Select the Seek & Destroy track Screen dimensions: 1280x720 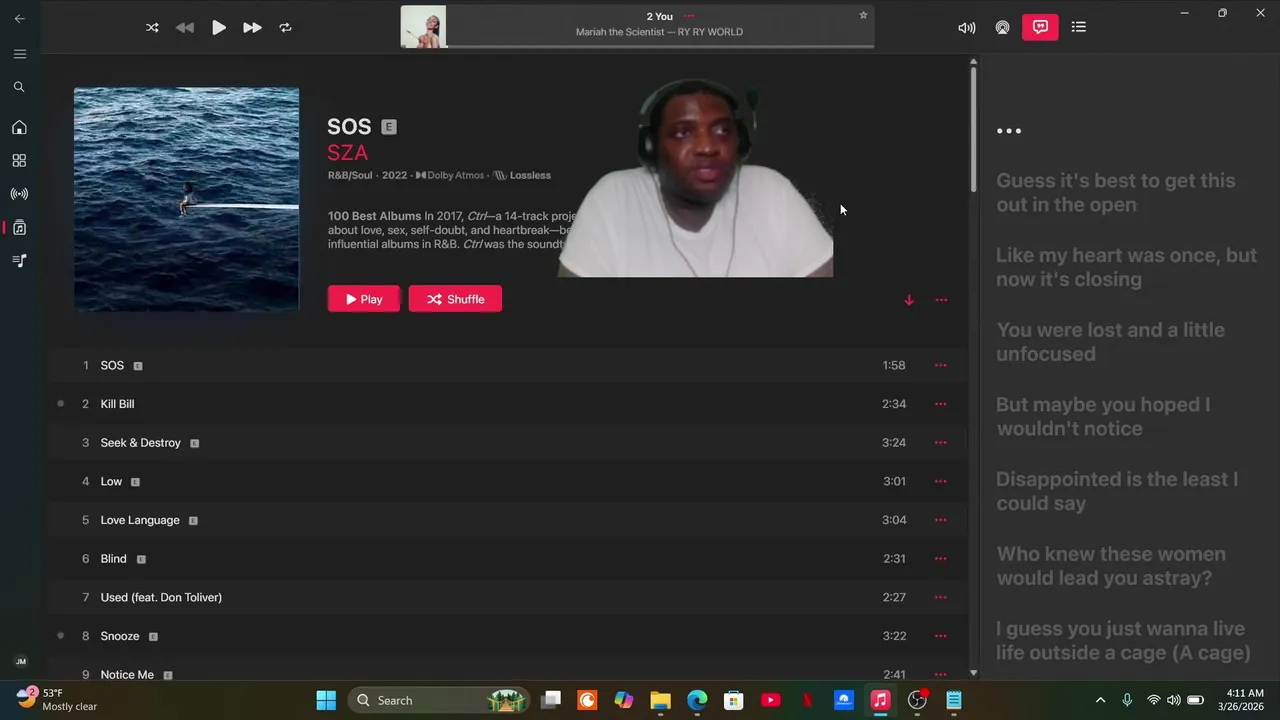(x=506, y=442)
